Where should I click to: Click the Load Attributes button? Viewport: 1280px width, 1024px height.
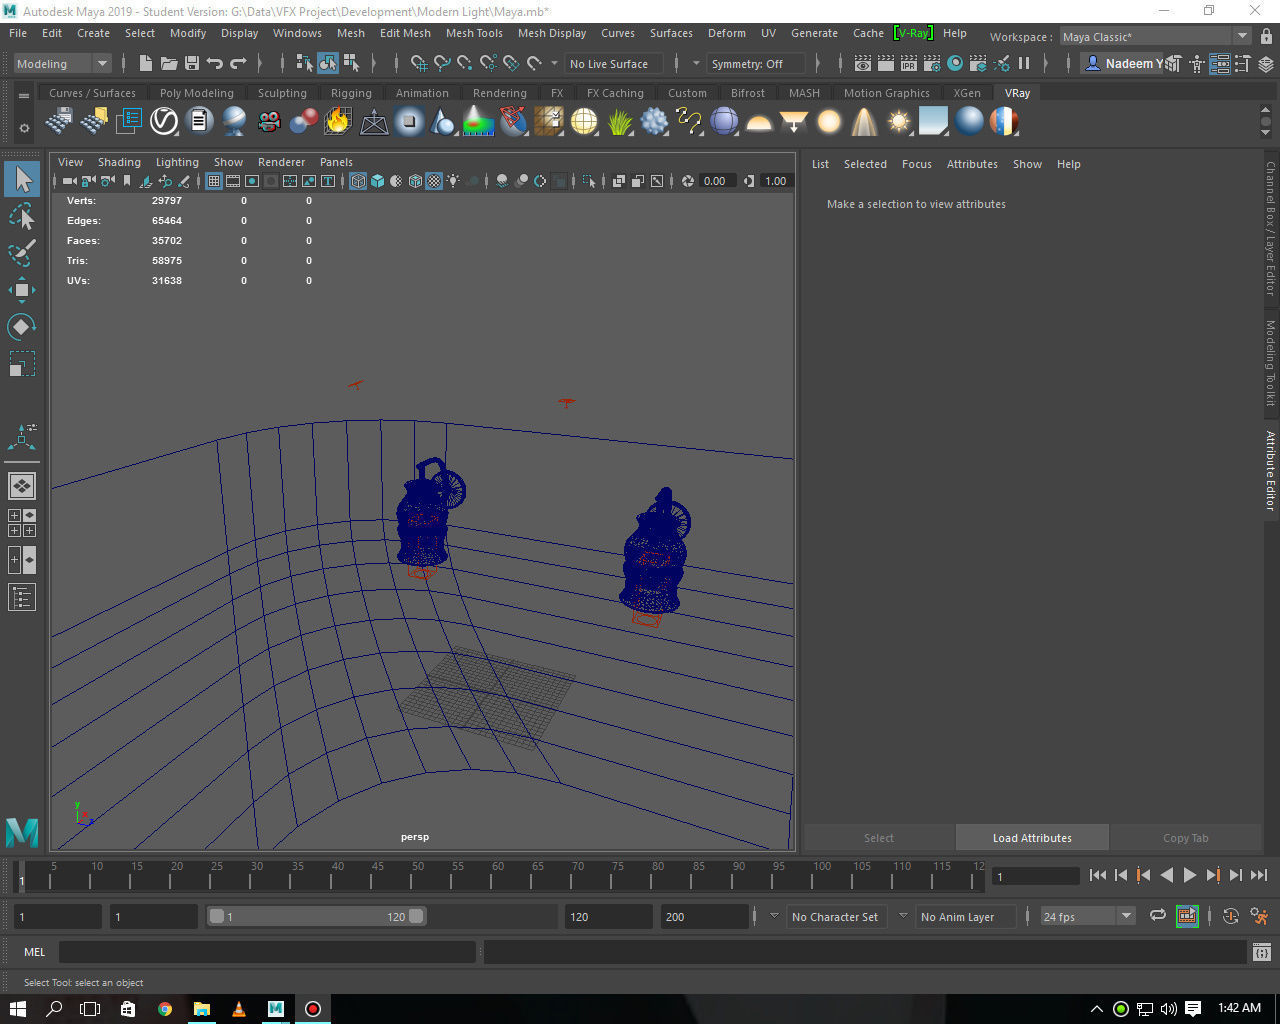[1032, 838]
